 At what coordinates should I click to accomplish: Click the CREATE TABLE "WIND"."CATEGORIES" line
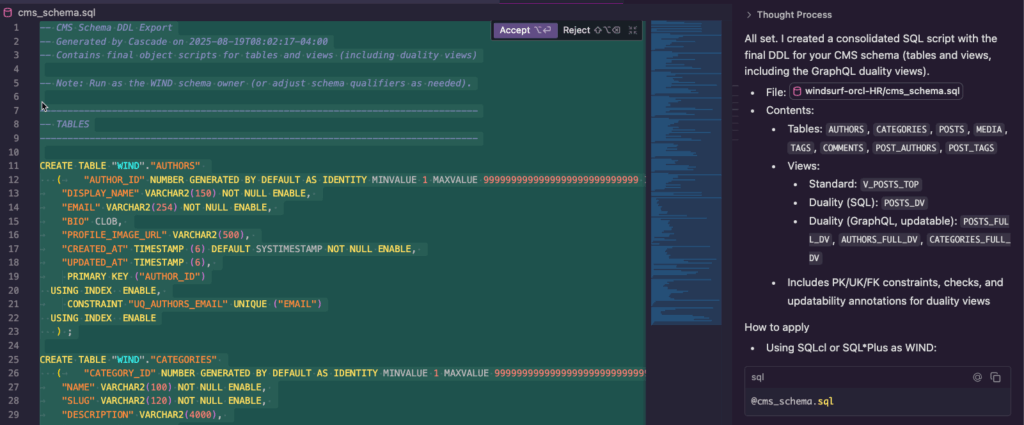click(132, 358)
